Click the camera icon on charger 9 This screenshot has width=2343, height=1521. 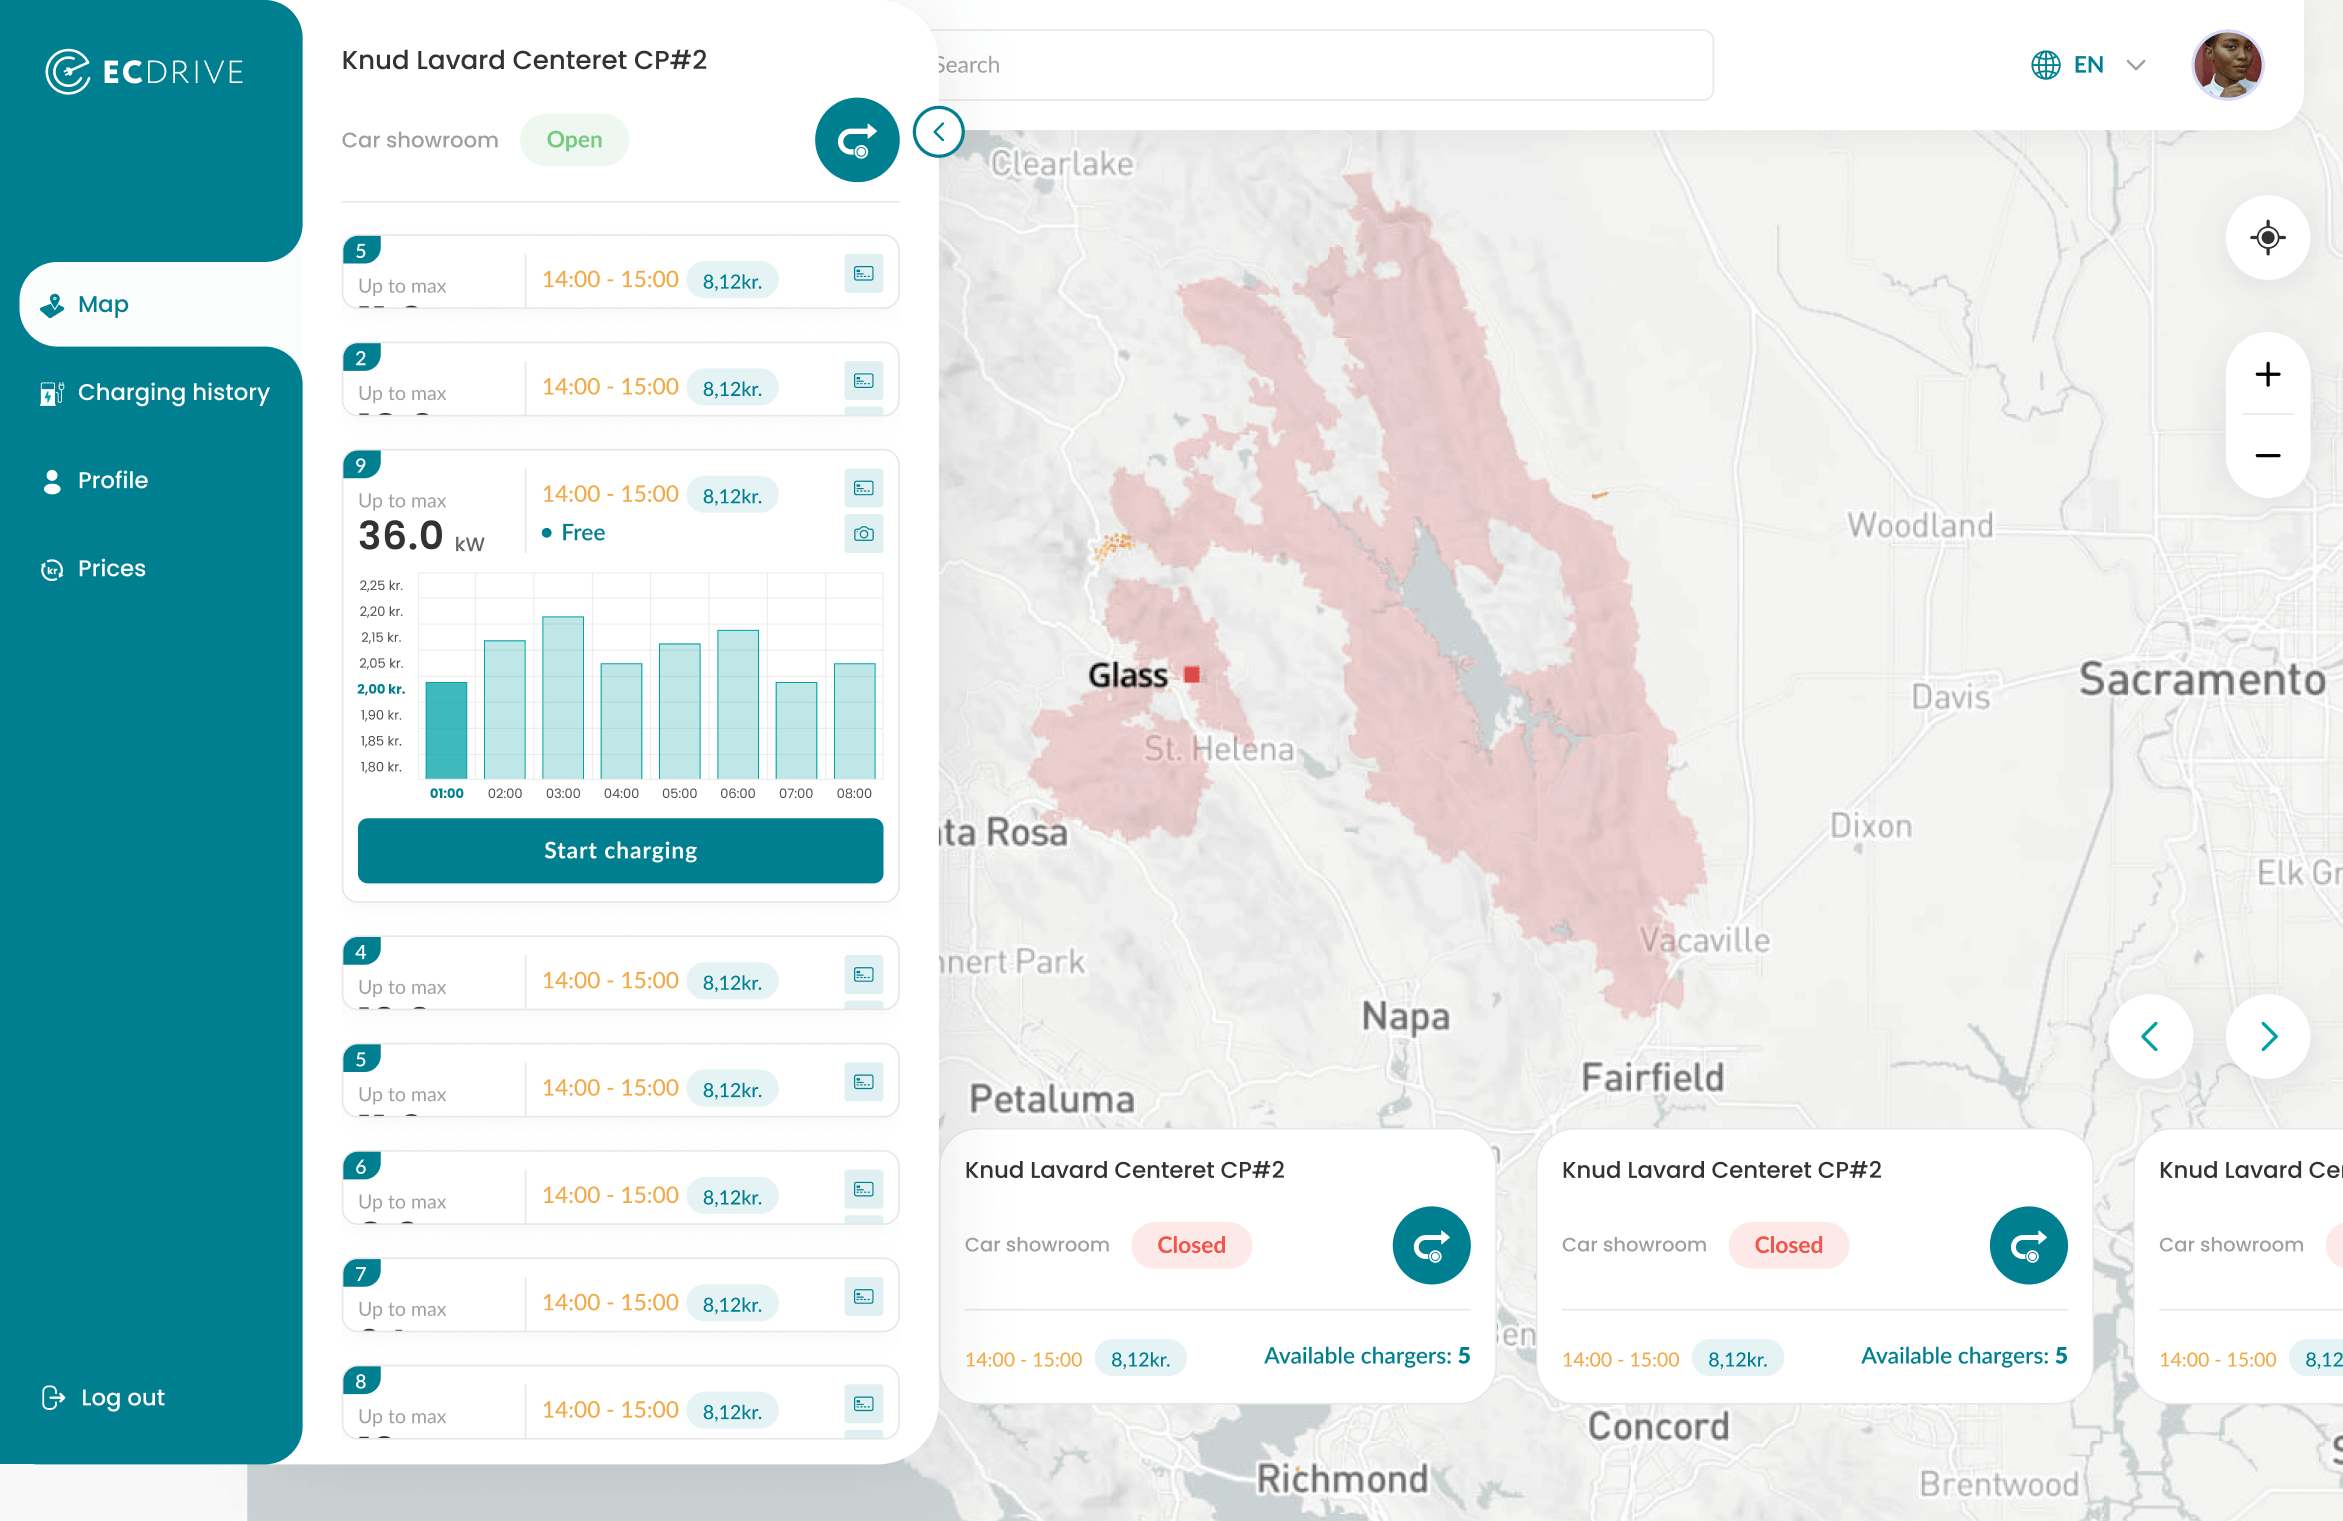863,534
